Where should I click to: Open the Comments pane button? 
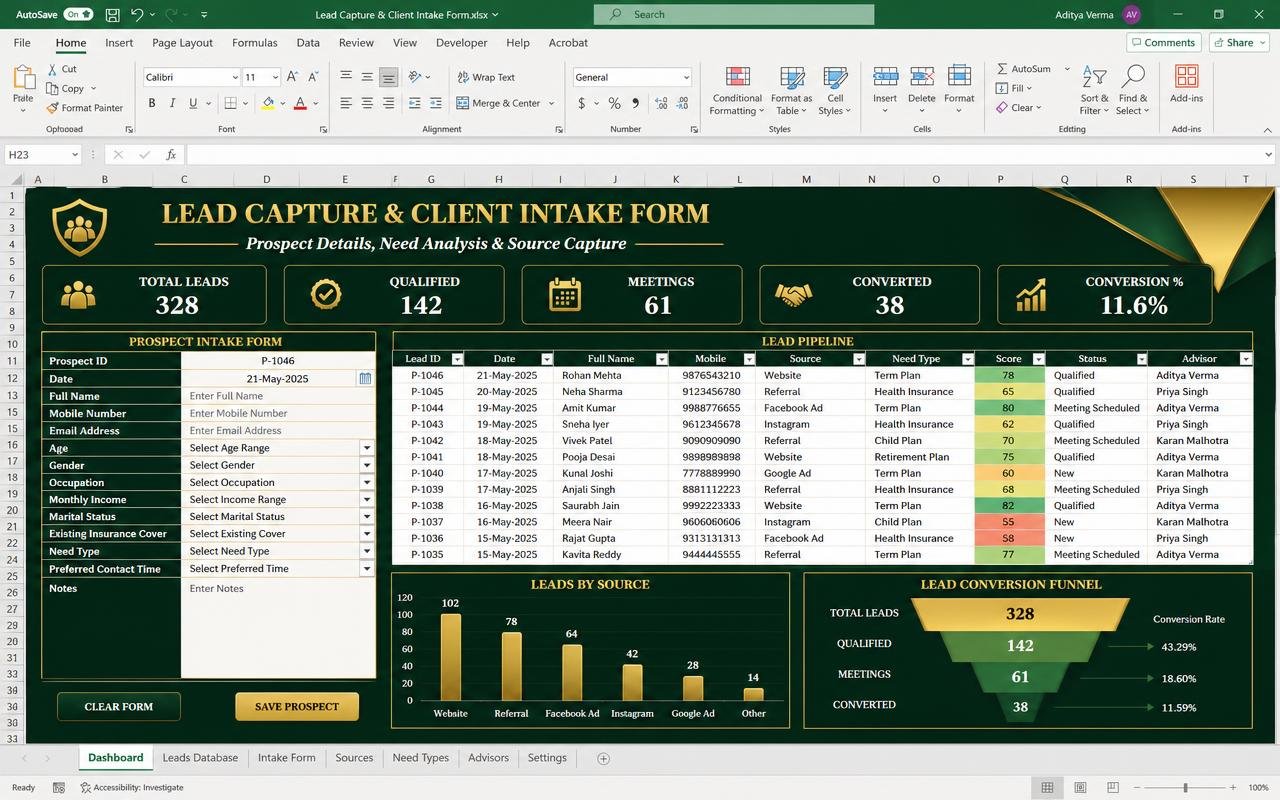pyautogui.click(x=1164, y=43)
